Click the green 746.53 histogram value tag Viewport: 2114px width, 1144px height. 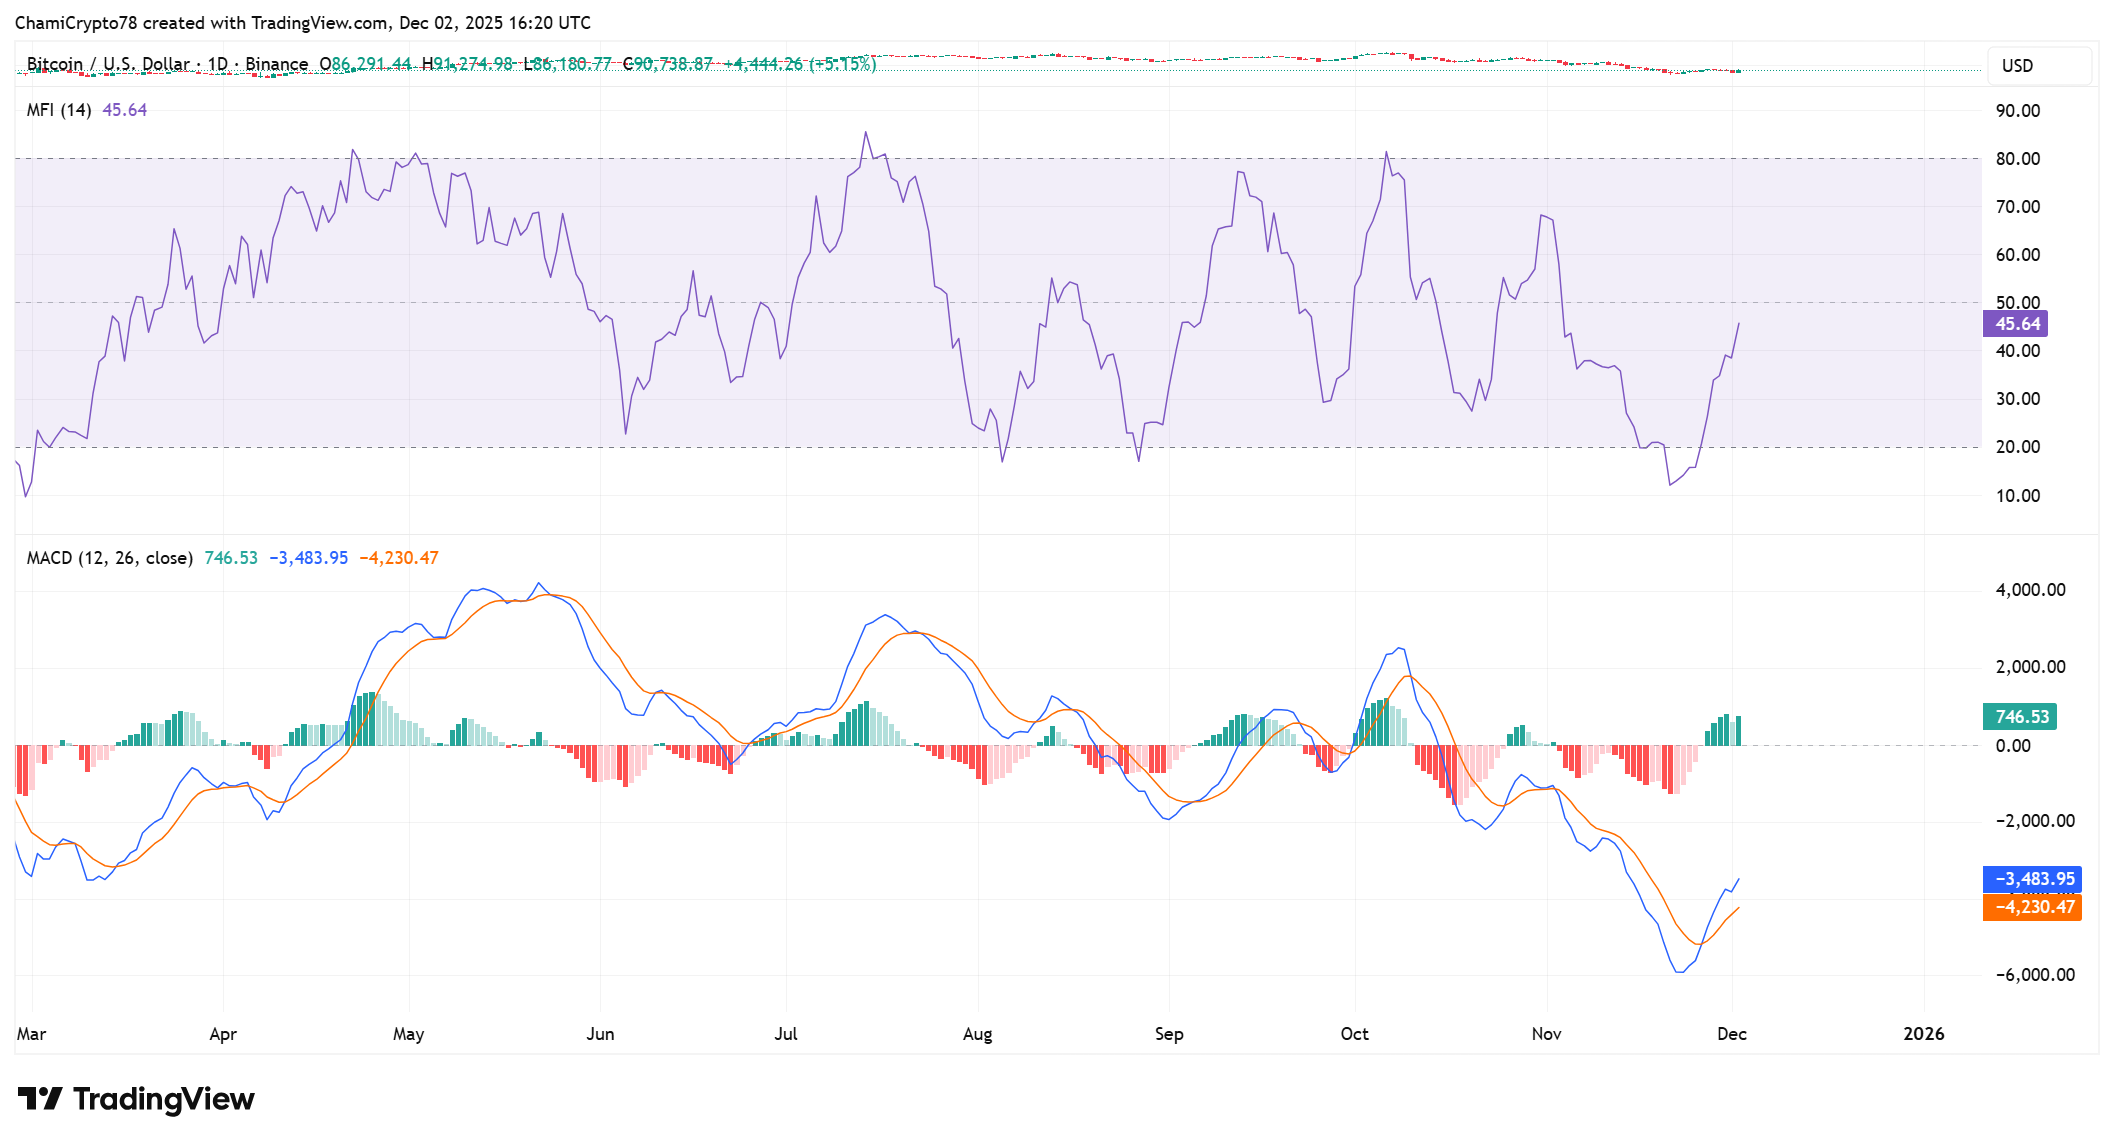point(2020,717)
